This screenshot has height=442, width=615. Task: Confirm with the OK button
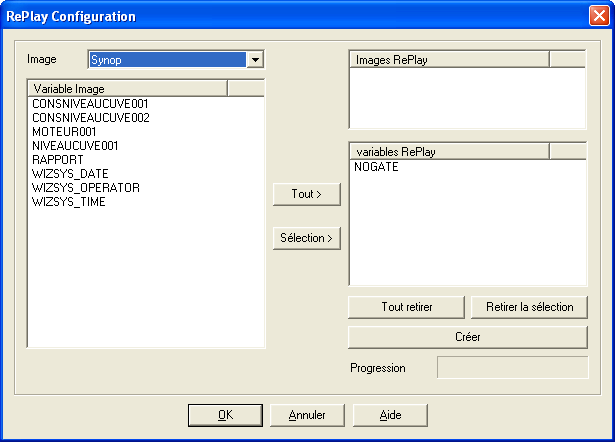[225, 414]
